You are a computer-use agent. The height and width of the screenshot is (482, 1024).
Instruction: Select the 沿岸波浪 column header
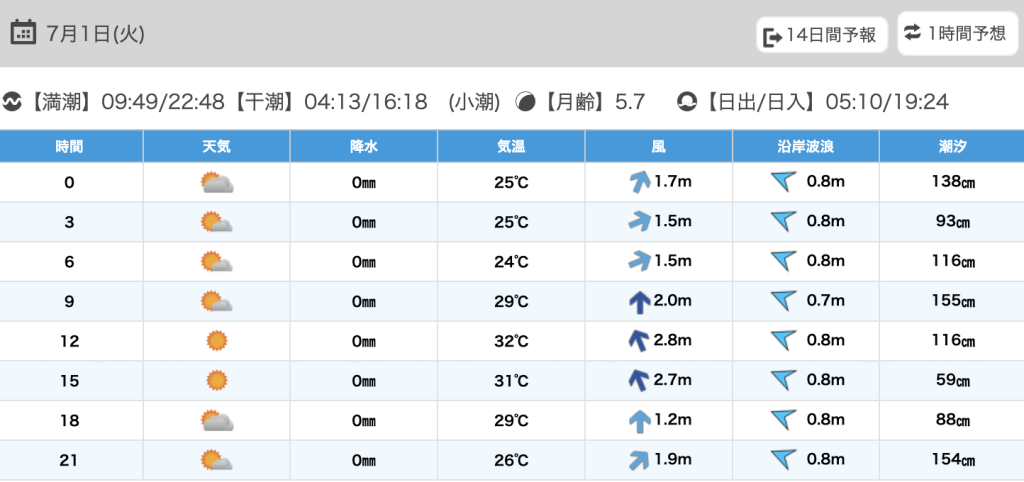(x=805, y=147)
